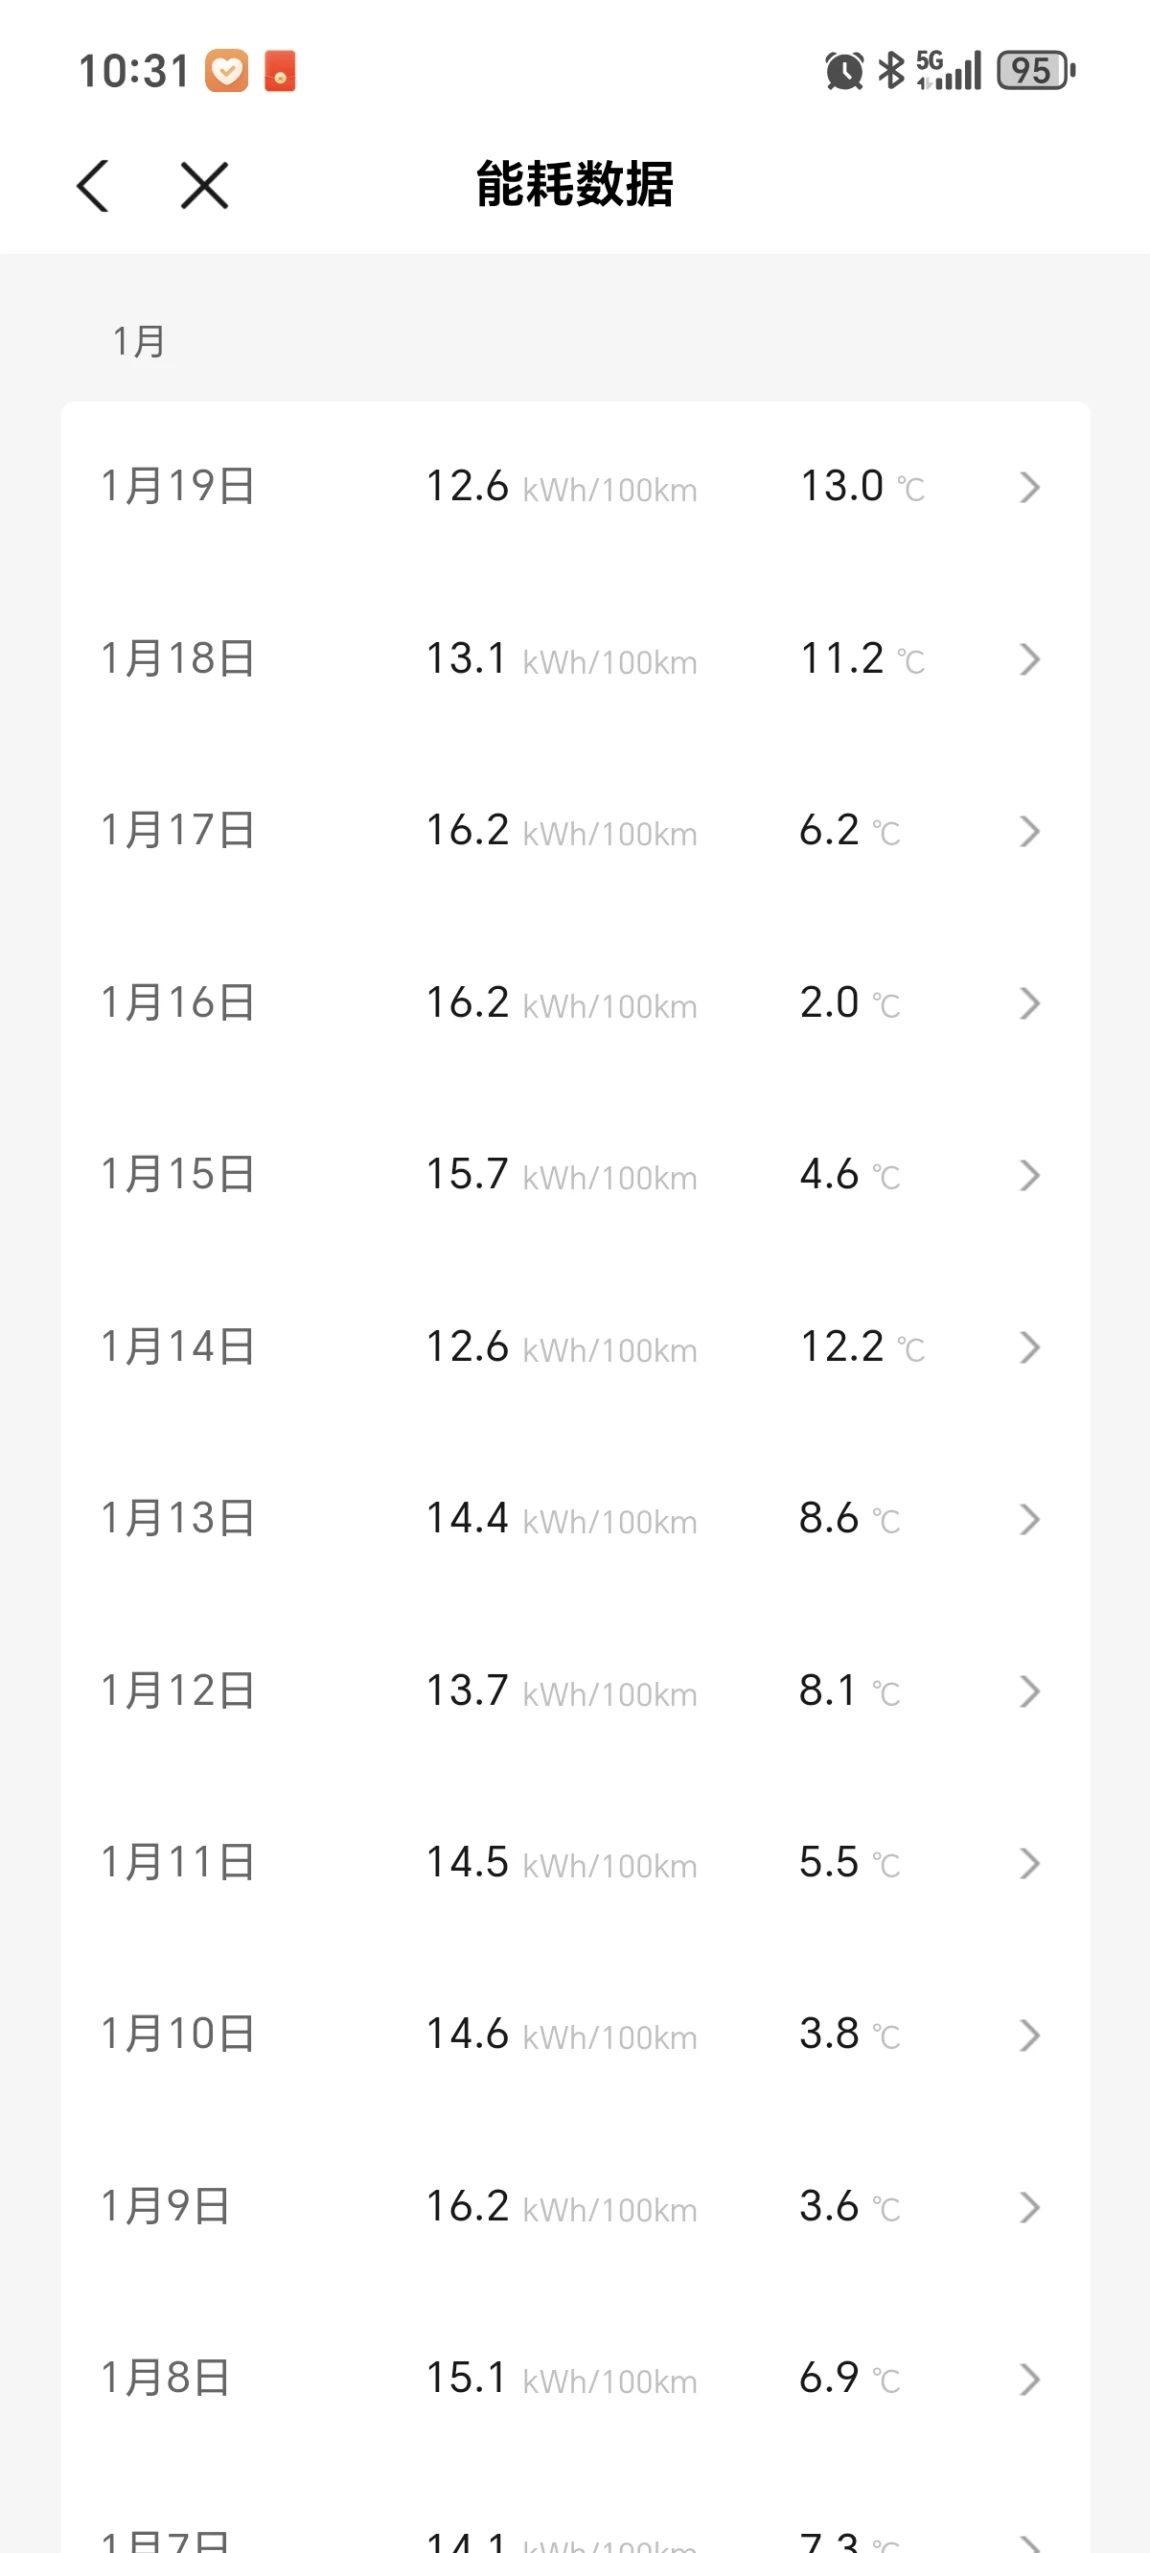Tap the orange heart app notification icon
The width and height of the screenshot is (1150, 2553).
227,71
